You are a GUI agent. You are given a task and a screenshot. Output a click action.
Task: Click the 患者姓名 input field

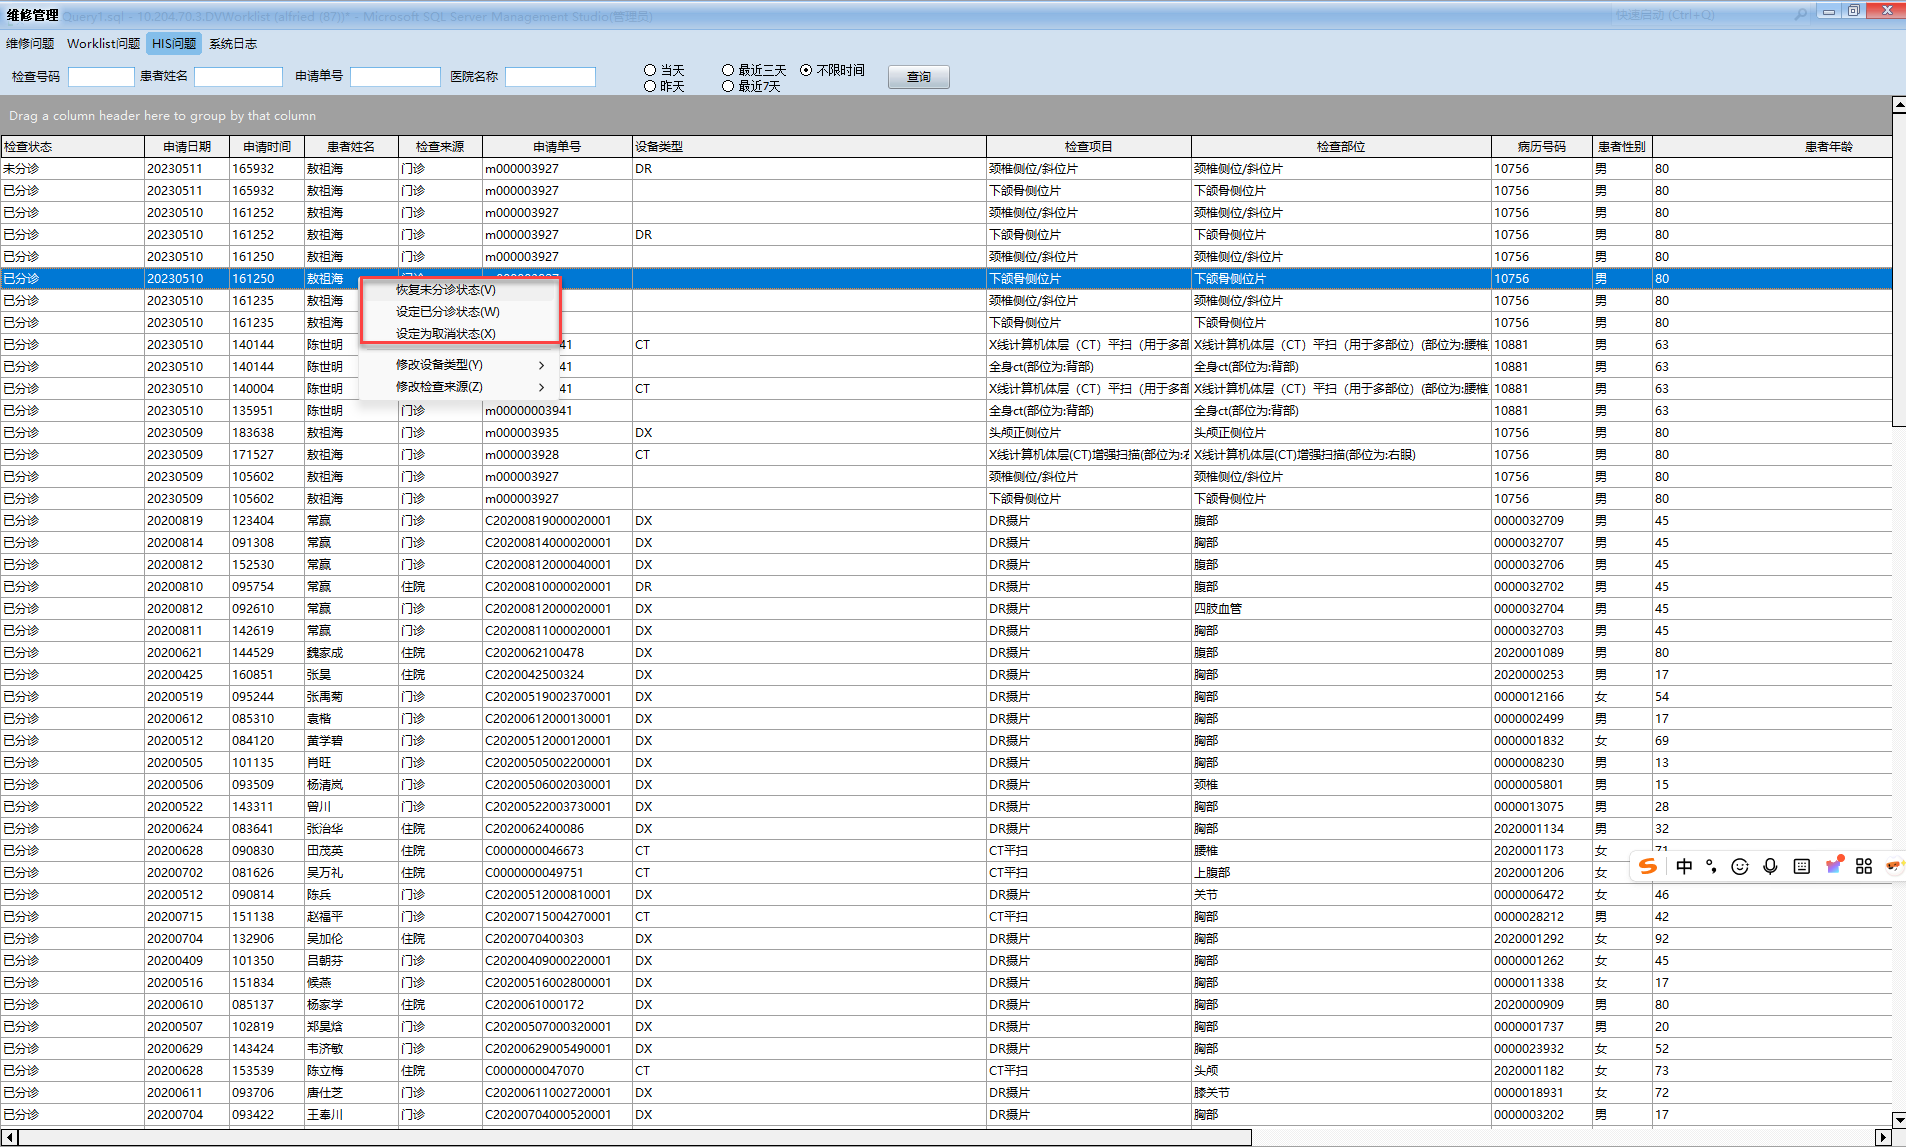238,77
